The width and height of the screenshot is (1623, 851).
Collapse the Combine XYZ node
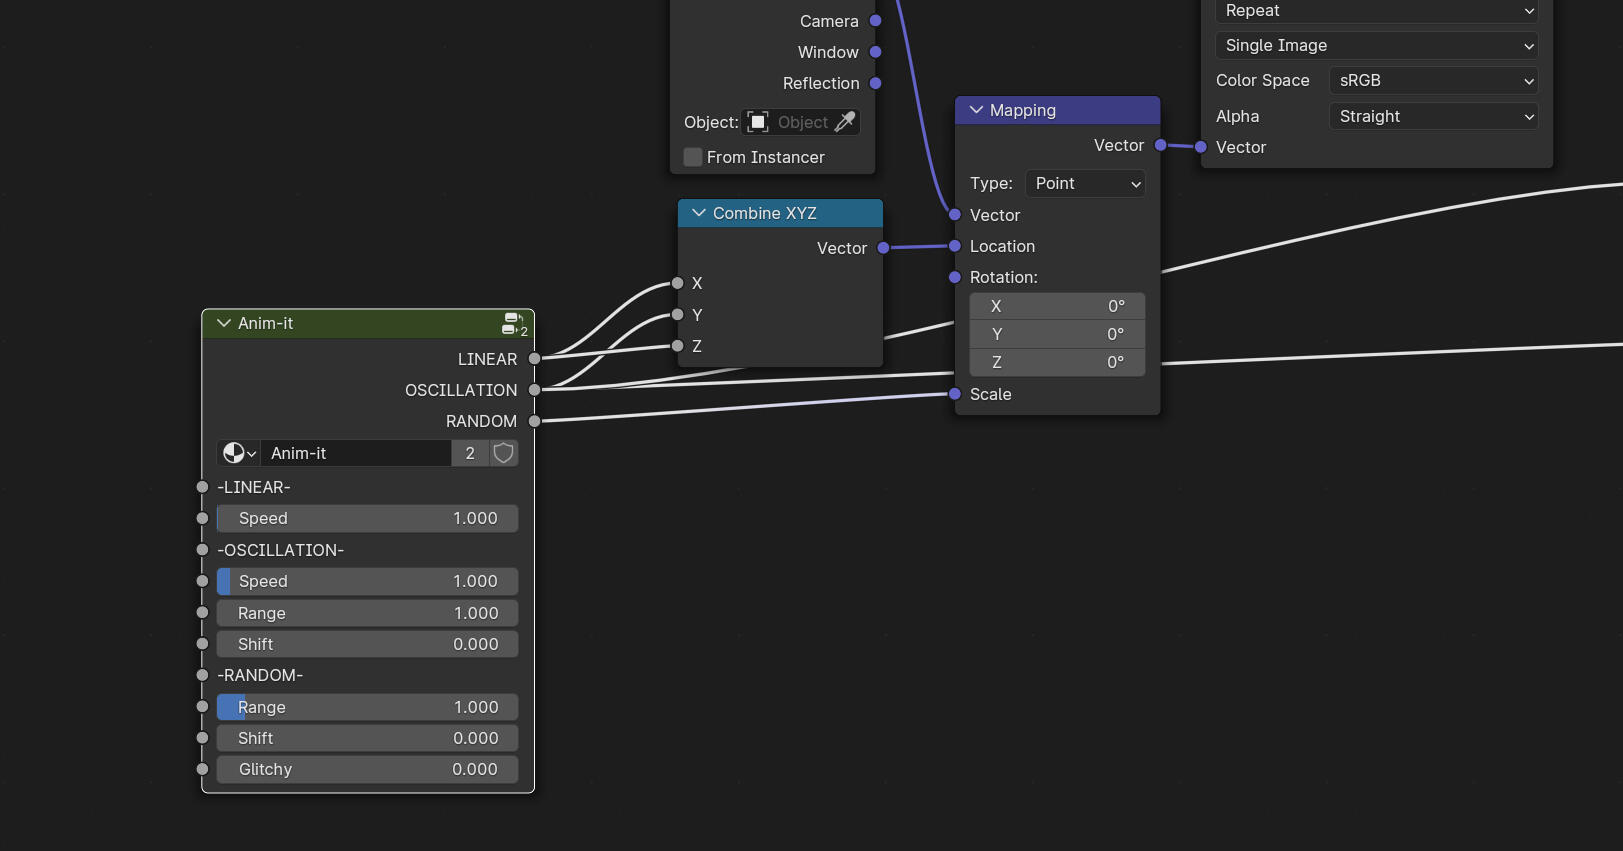[699, 213]
